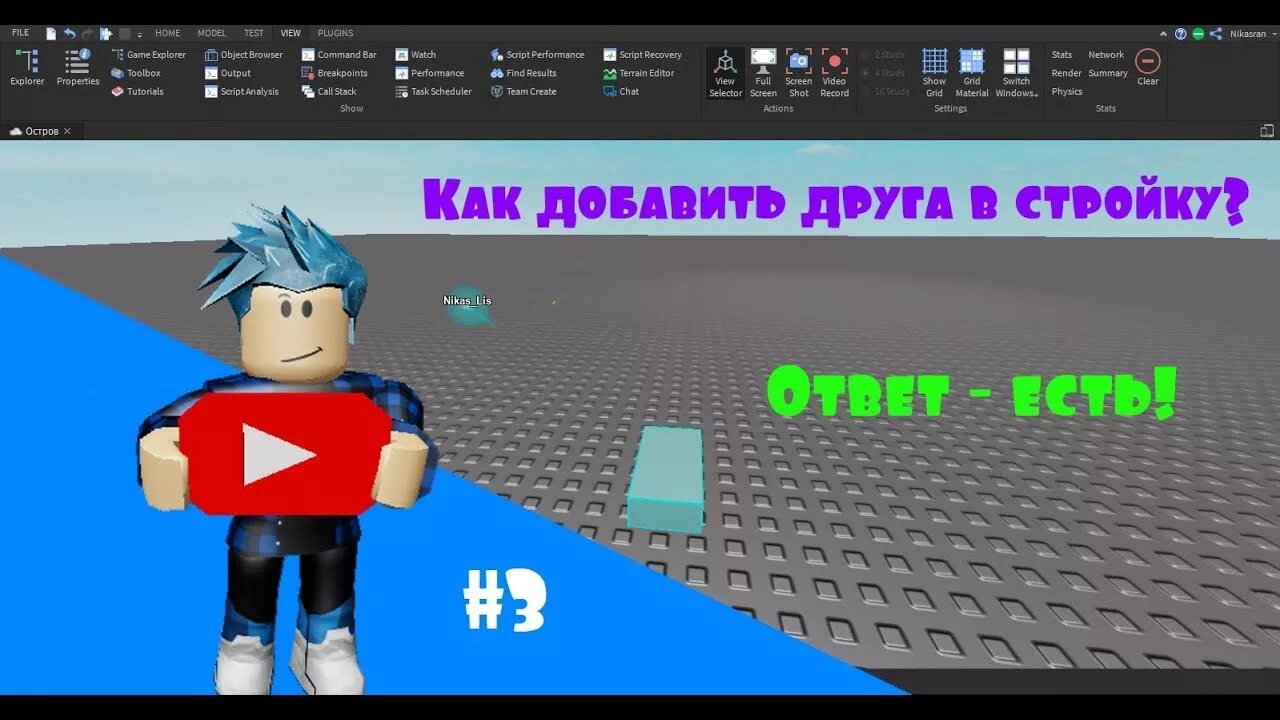Expand the quick access toolbar dropdown
Viewport: 1280px width, 720px height.
point(140,34)
